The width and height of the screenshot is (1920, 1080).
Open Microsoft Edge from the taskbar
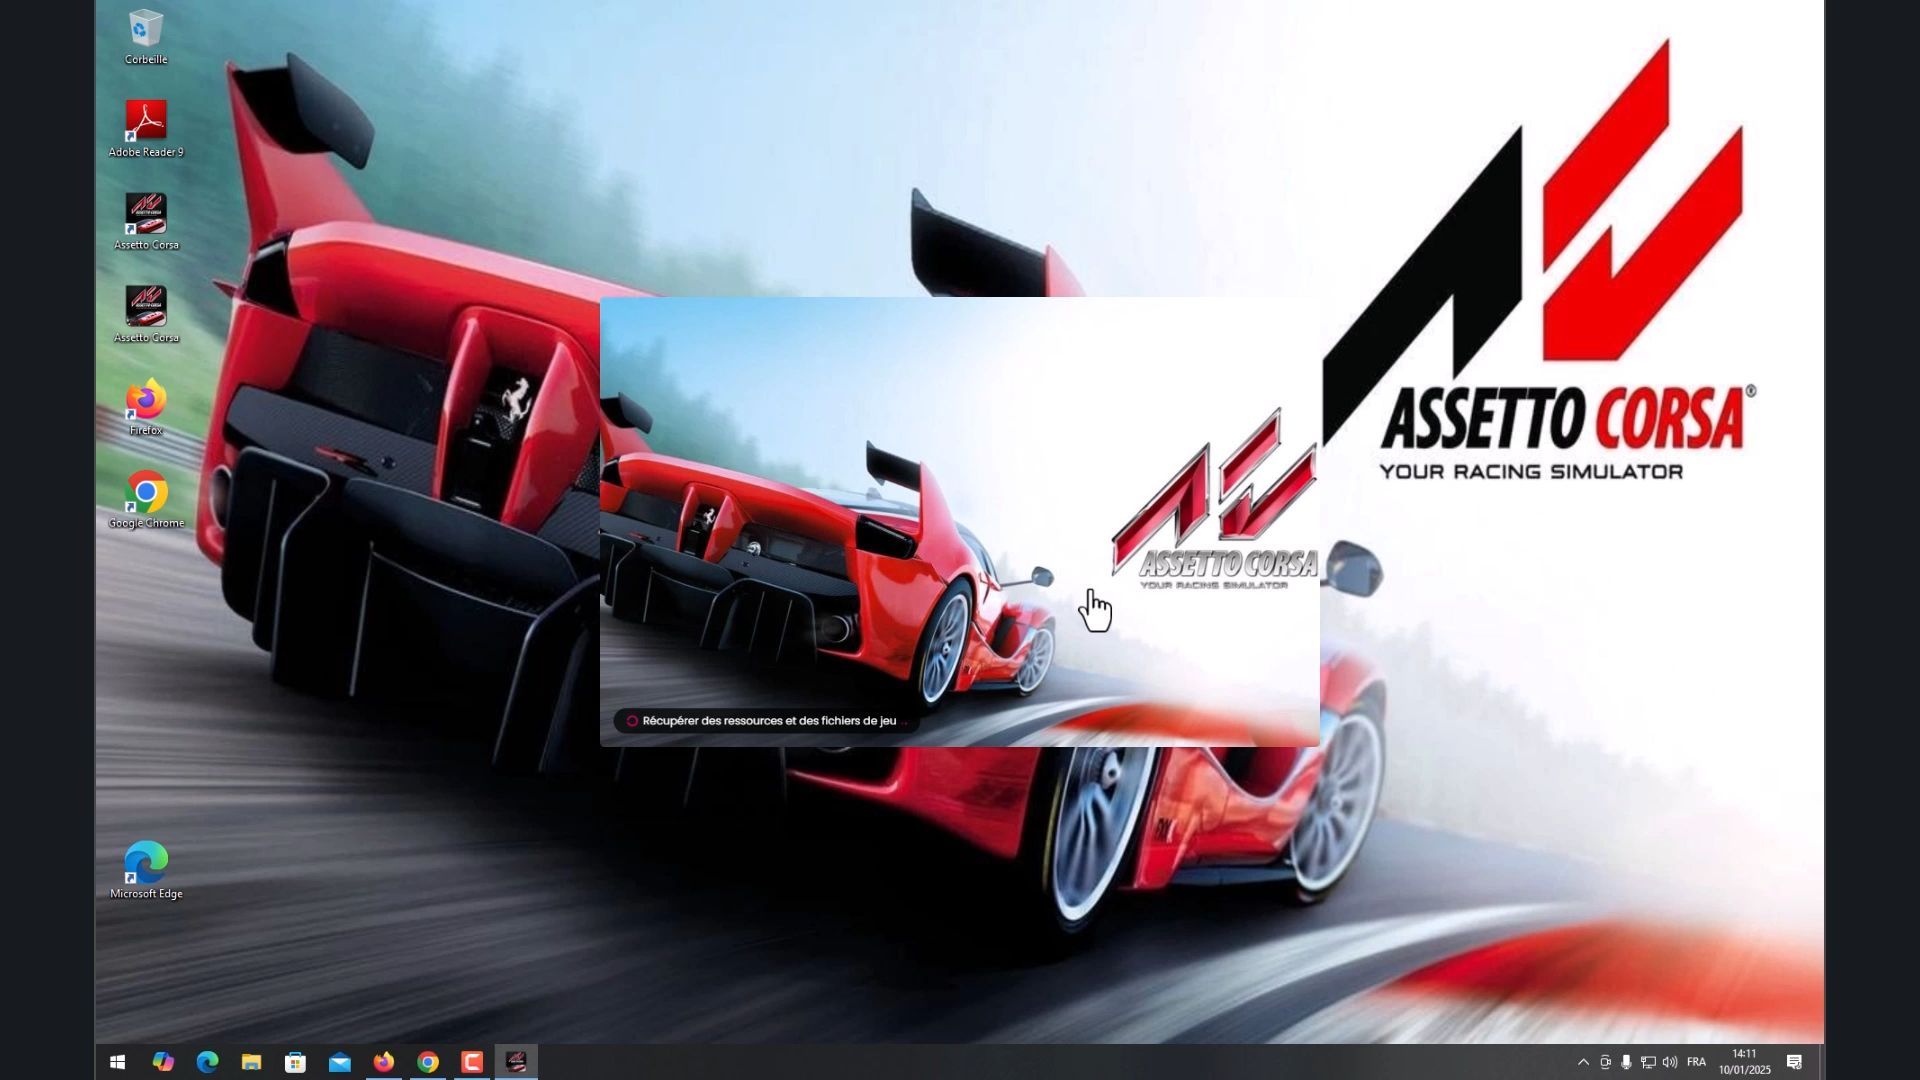click(x=207, y=1062)
